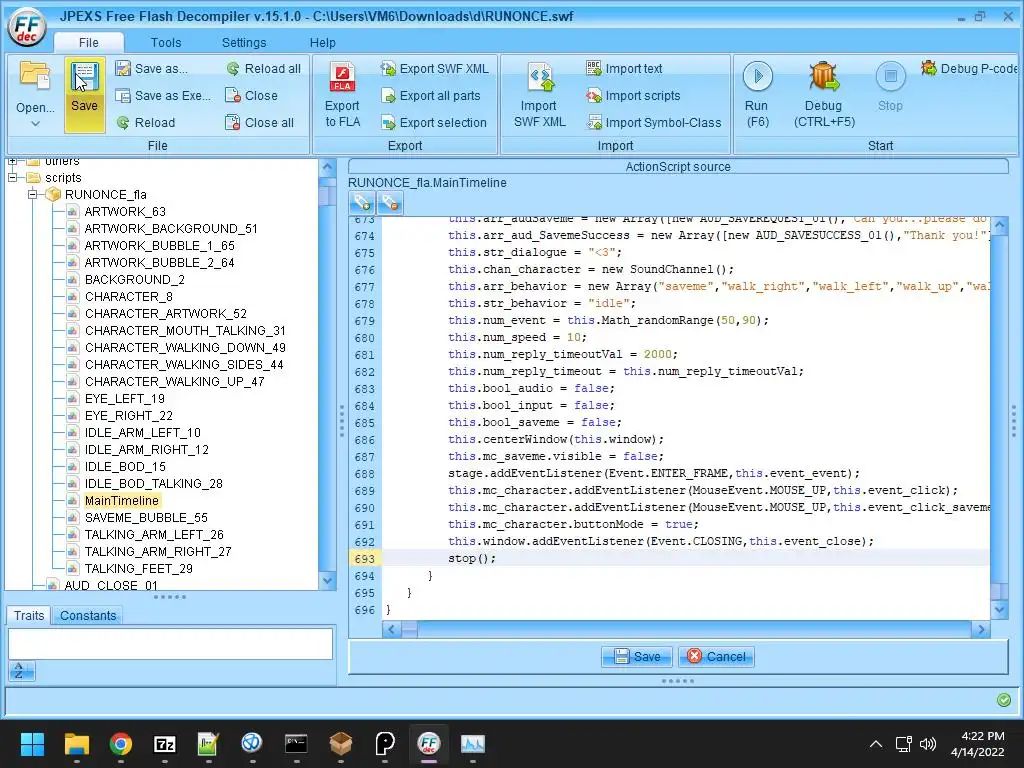Switch to the Constants tab
The width and height of the screenshot is (1024, 768).
tap(88, 615)
